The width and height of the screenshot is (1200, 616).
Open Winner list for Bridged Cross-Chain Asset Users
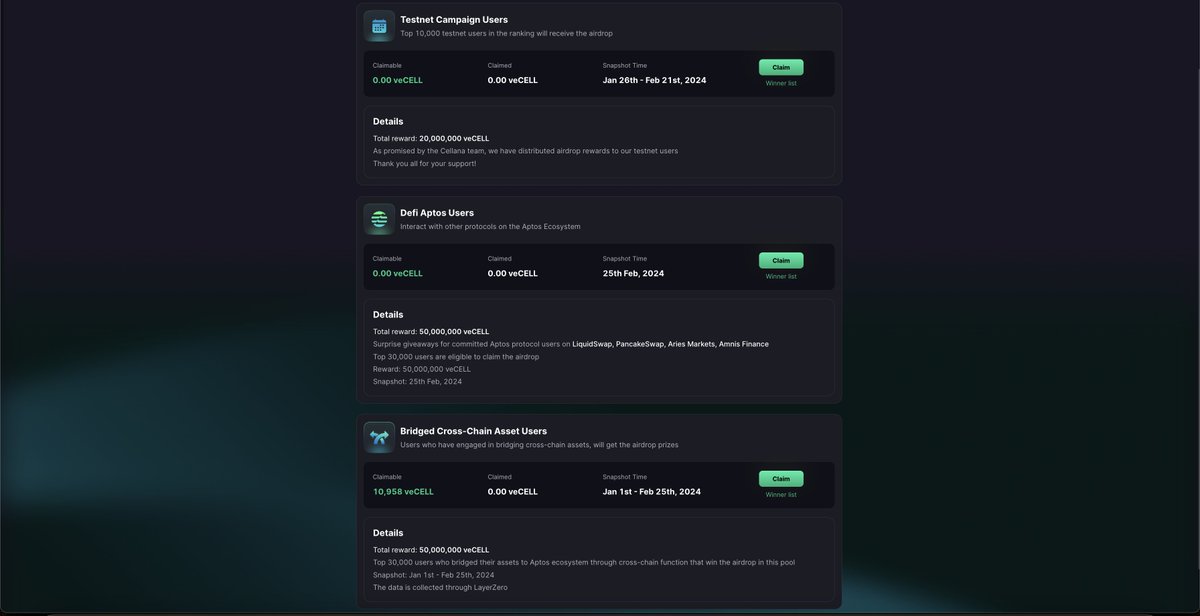[x=781, y=494]
